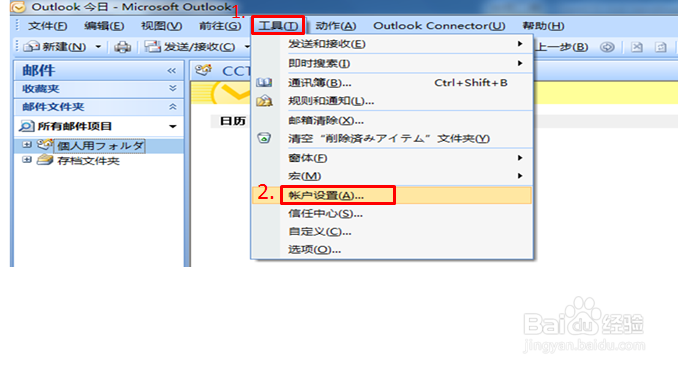683x370 pixels.
Task: Open the 前往(G) menu
Action: [x=220, y=26]
